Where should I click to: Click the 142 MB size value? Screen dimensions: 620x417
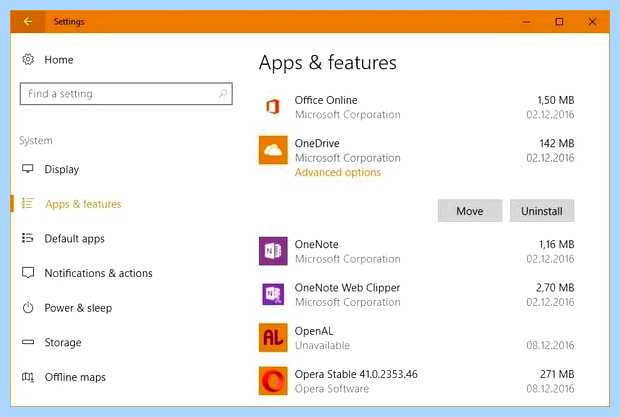[557, 143]
